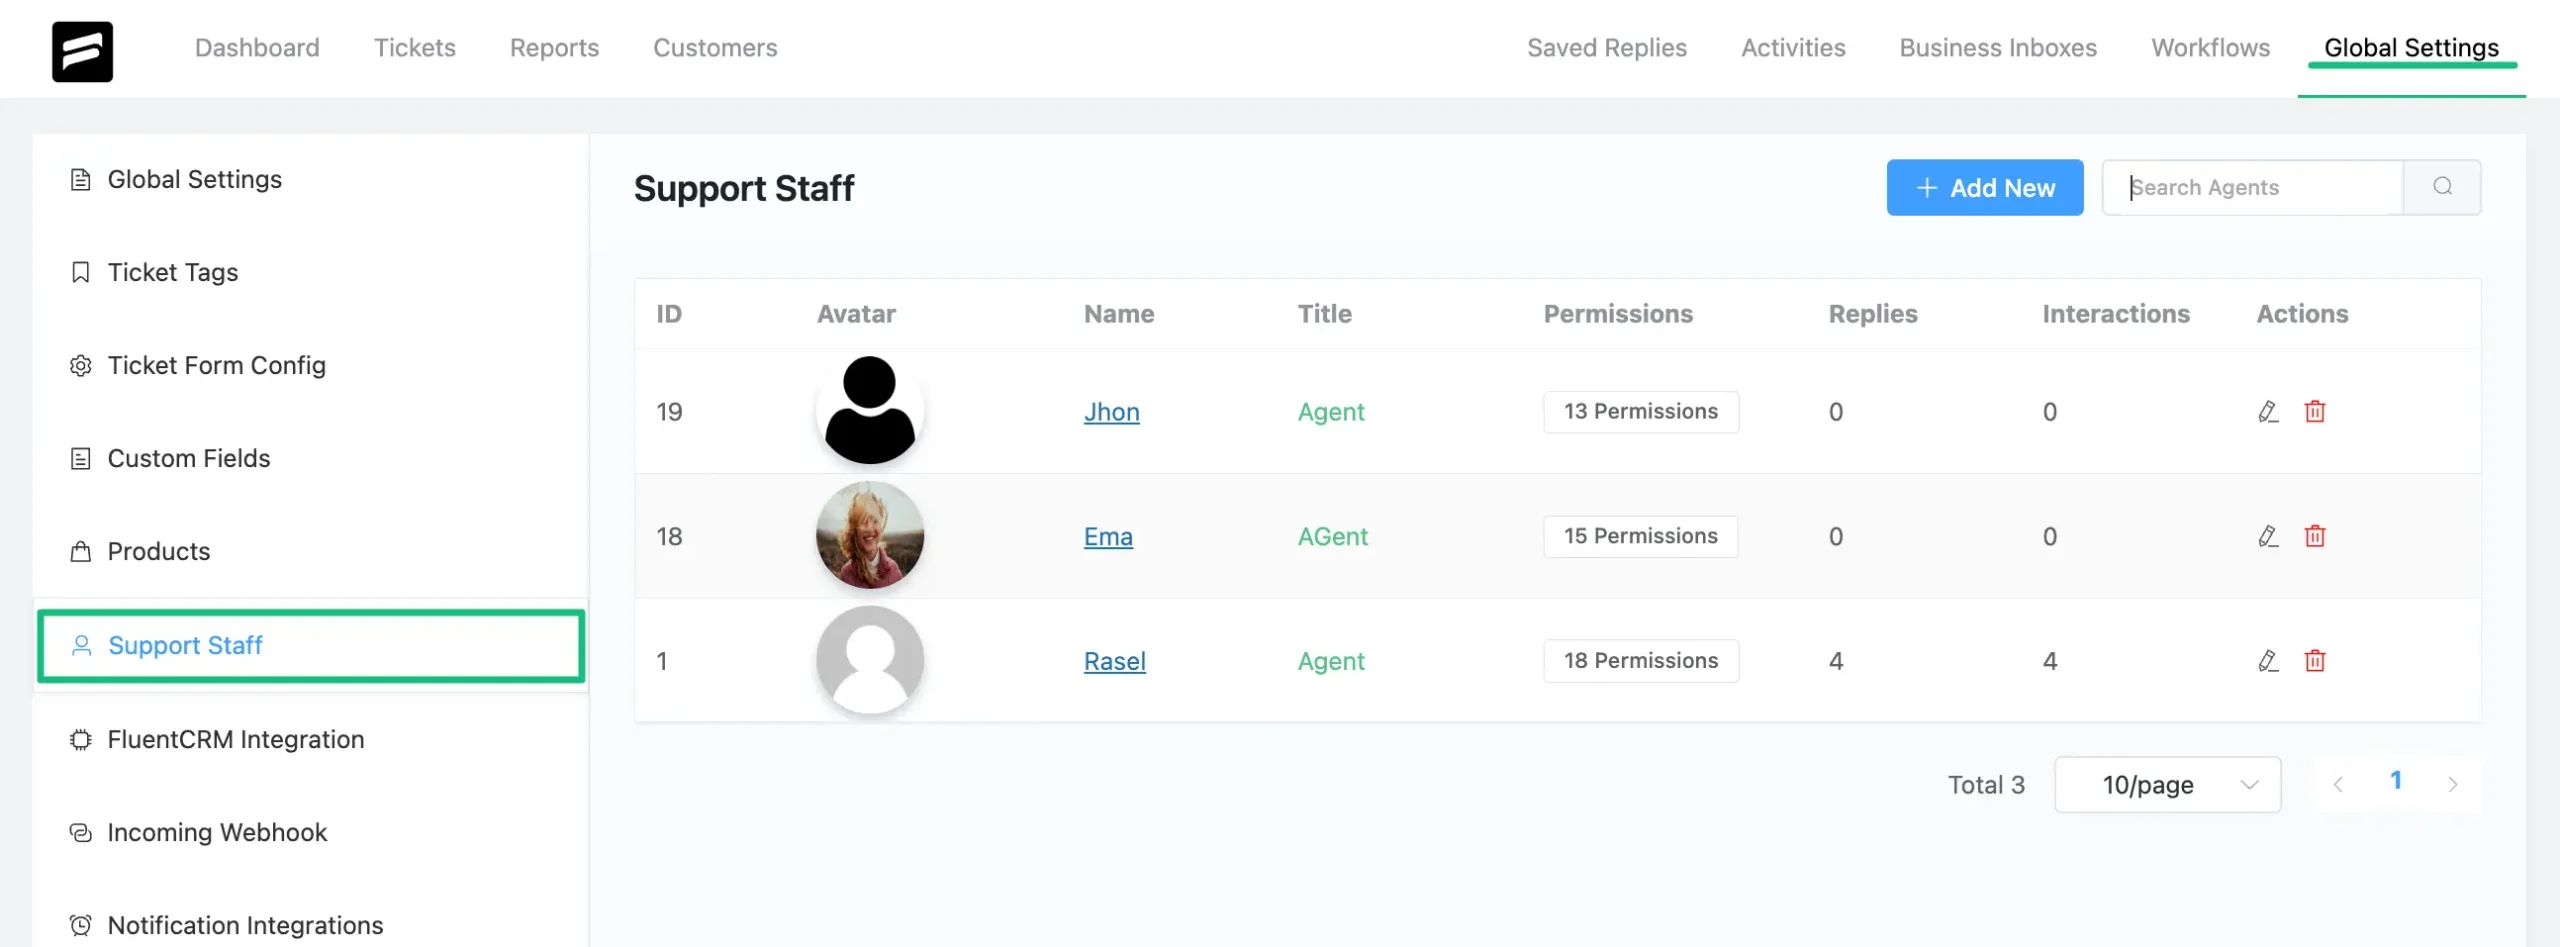This screenshot has height=947, width=2560.
Task: Click the Ticket Form Config gear icon
Action: (x=80, y=365)
